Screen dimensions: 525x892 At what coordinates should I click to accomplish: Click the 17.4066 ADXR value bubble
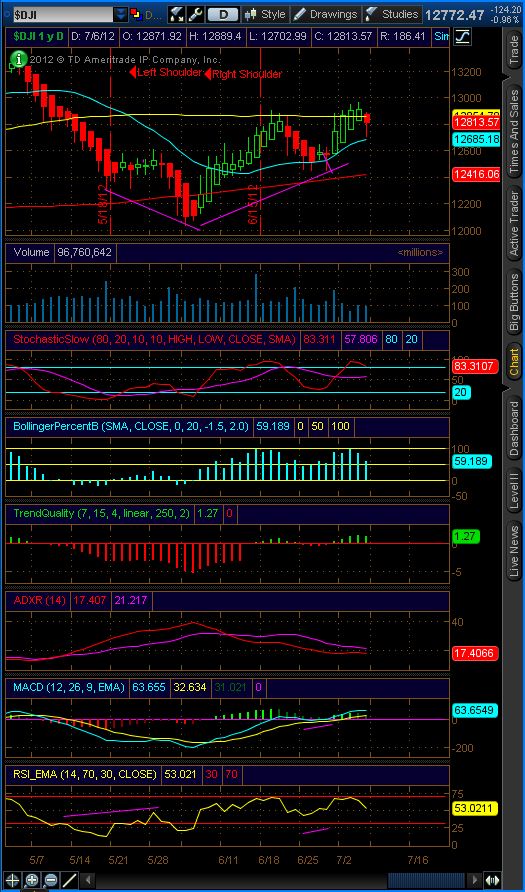[476, 653]
